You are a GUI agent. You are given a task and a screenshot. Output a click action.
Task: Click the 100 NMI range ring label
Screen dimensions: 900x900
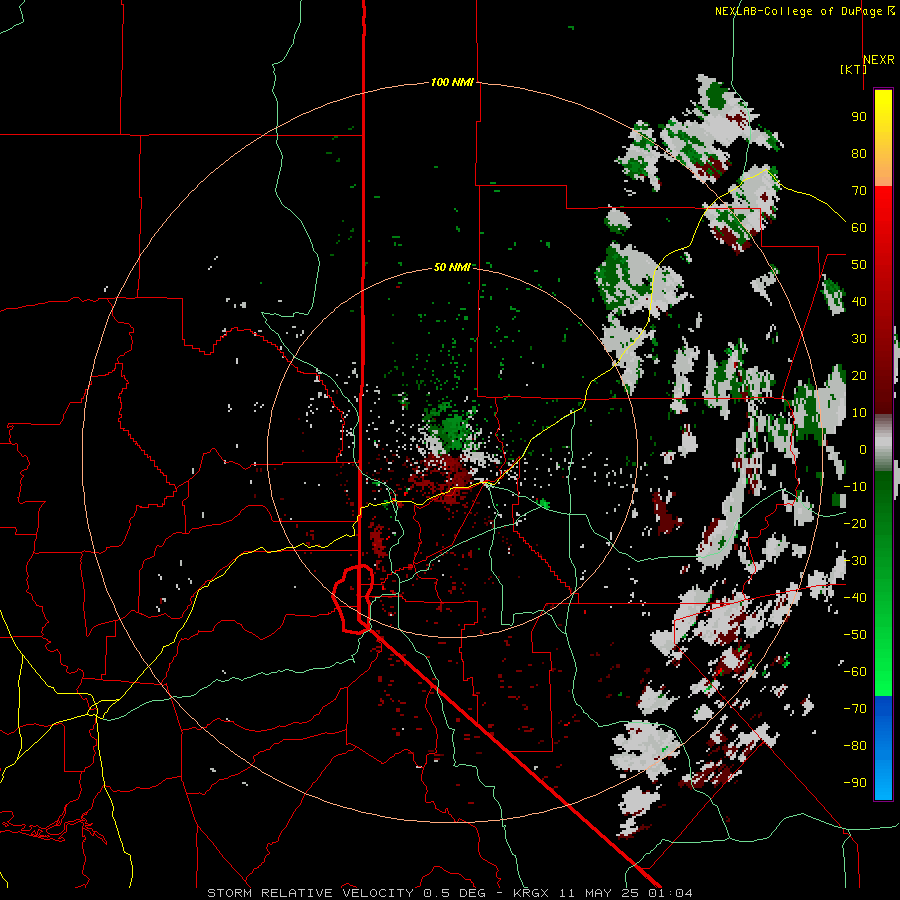click(452, 82)
